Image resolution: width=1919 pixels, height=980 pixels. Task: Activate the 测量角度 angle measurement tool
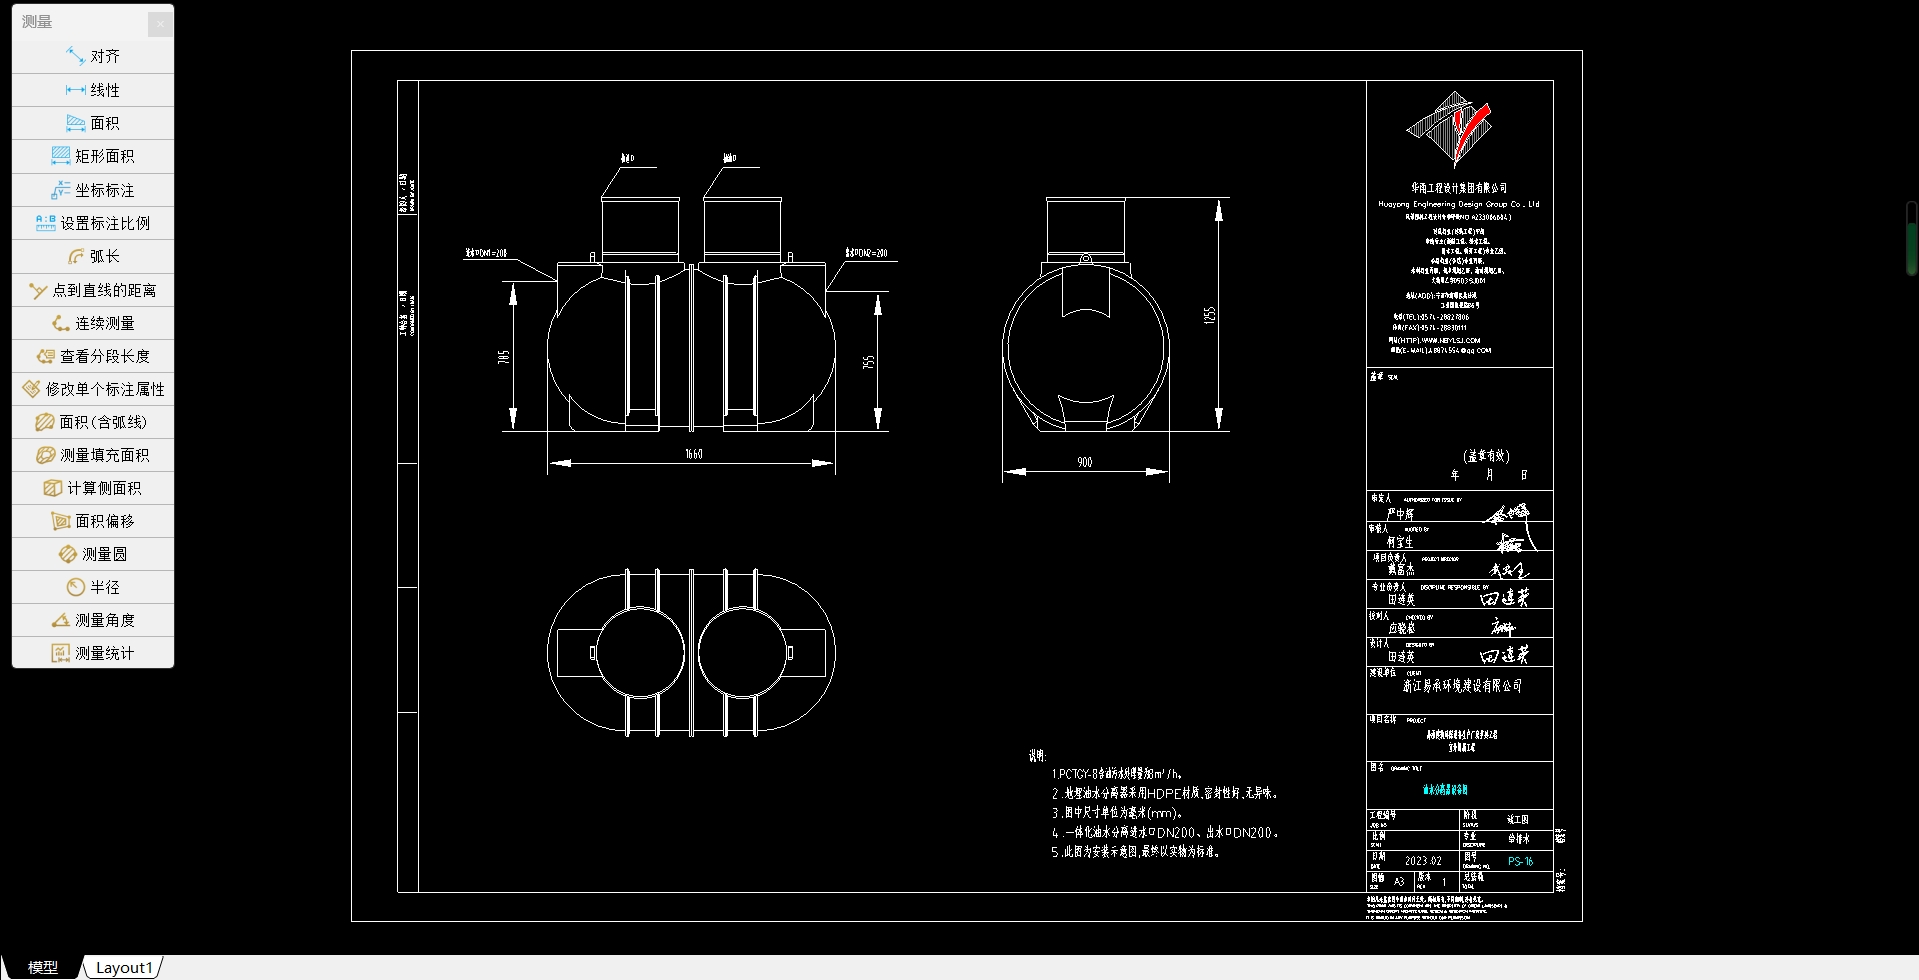tap(93, 620)
